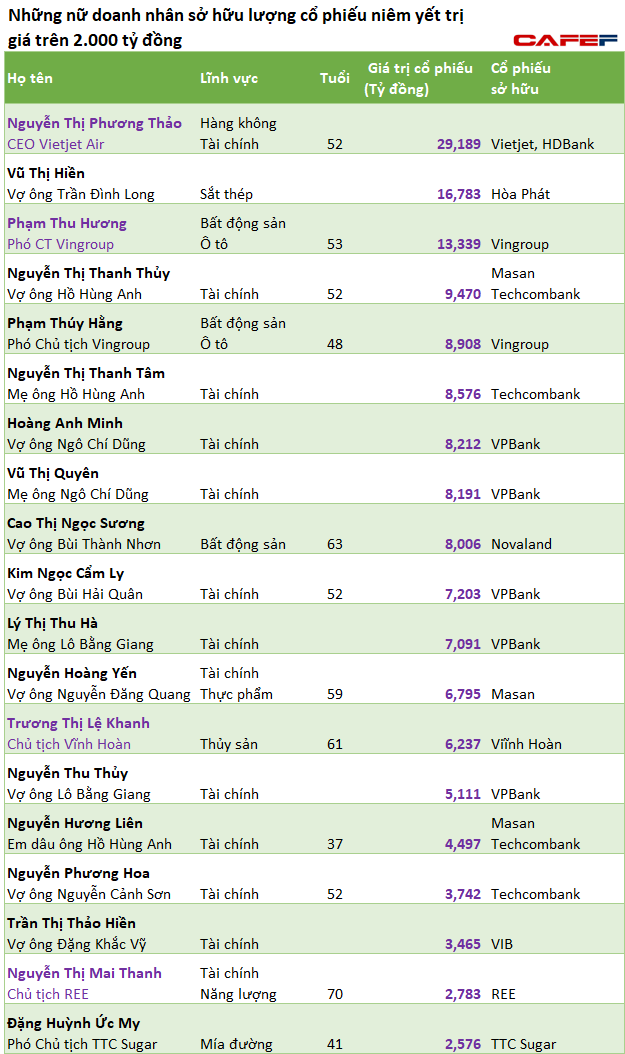
Task: Select the 29,189 share value cell
Action: [x=458, y=144]
